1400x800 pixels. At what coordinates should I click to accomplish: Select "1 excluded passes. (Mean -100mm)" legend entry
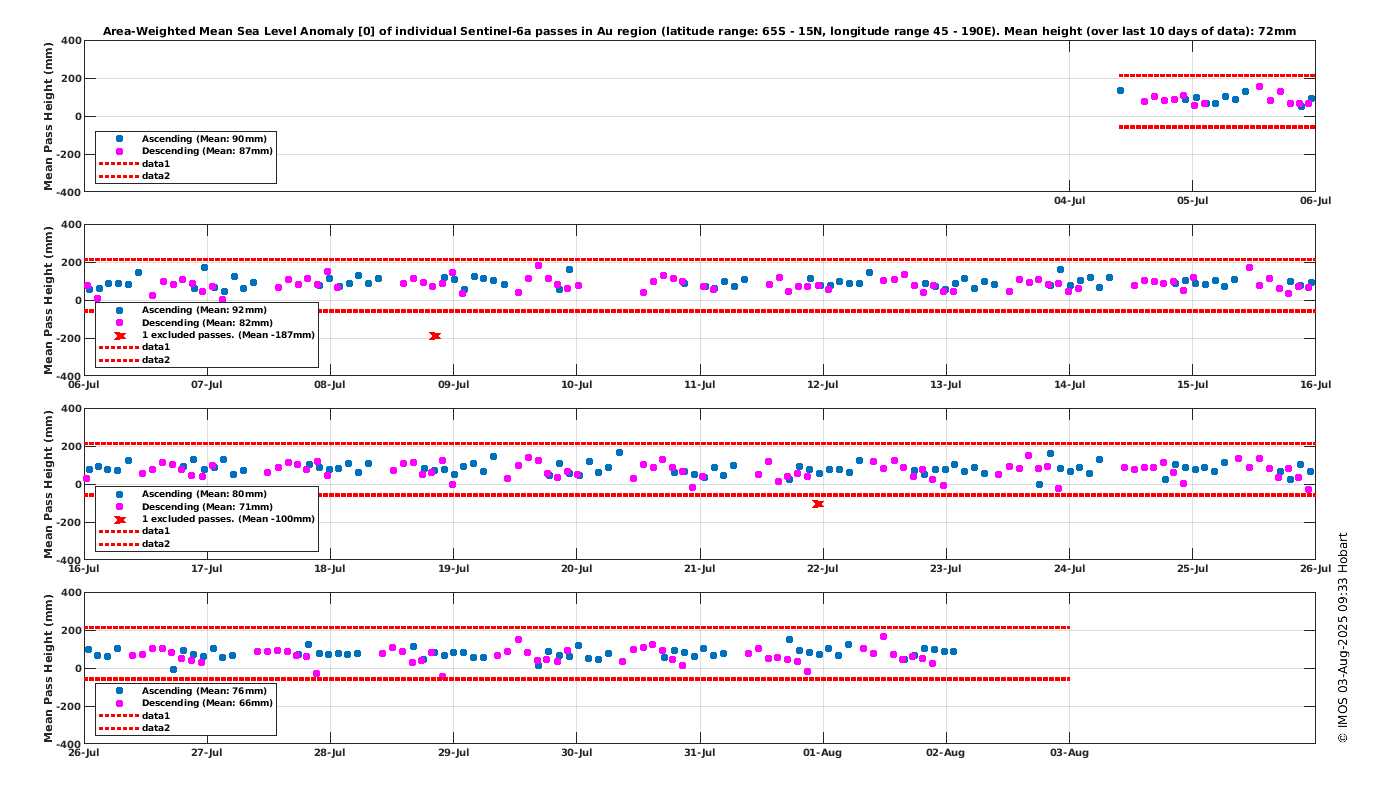pyautogui.click(x=207, y=519)
